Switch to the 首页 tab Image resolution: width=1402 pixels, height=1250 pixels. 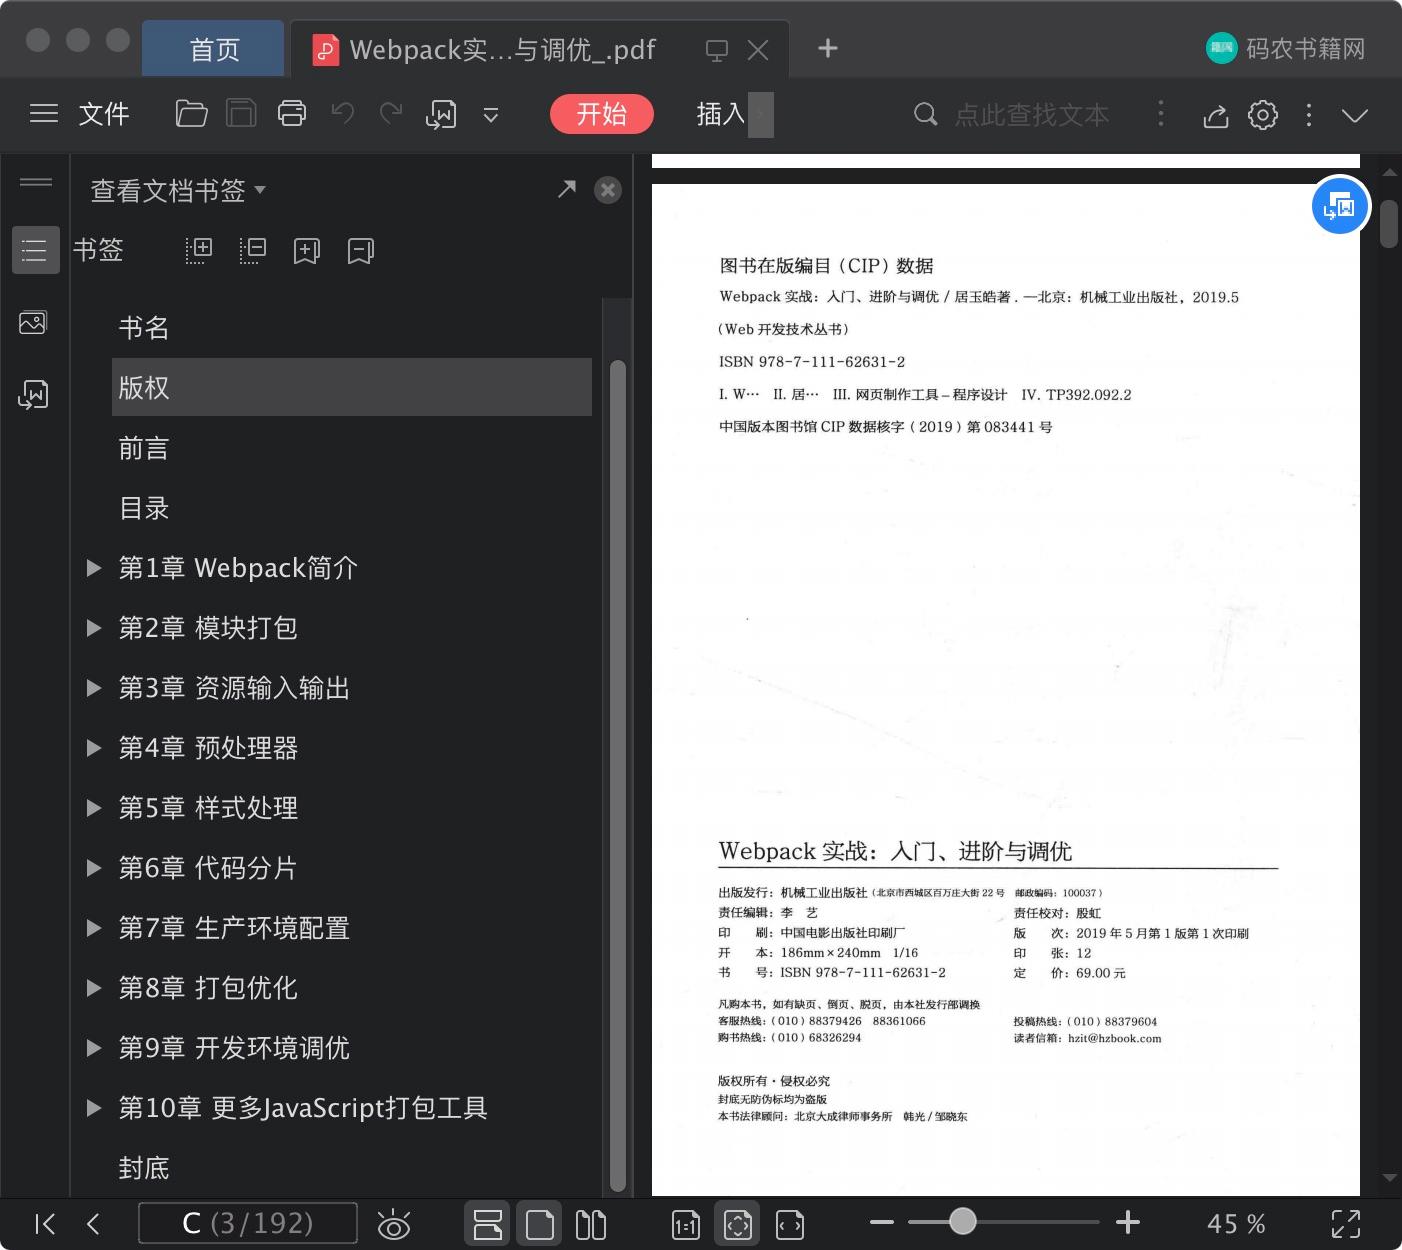pyautogui.click(x=214, y=49)
